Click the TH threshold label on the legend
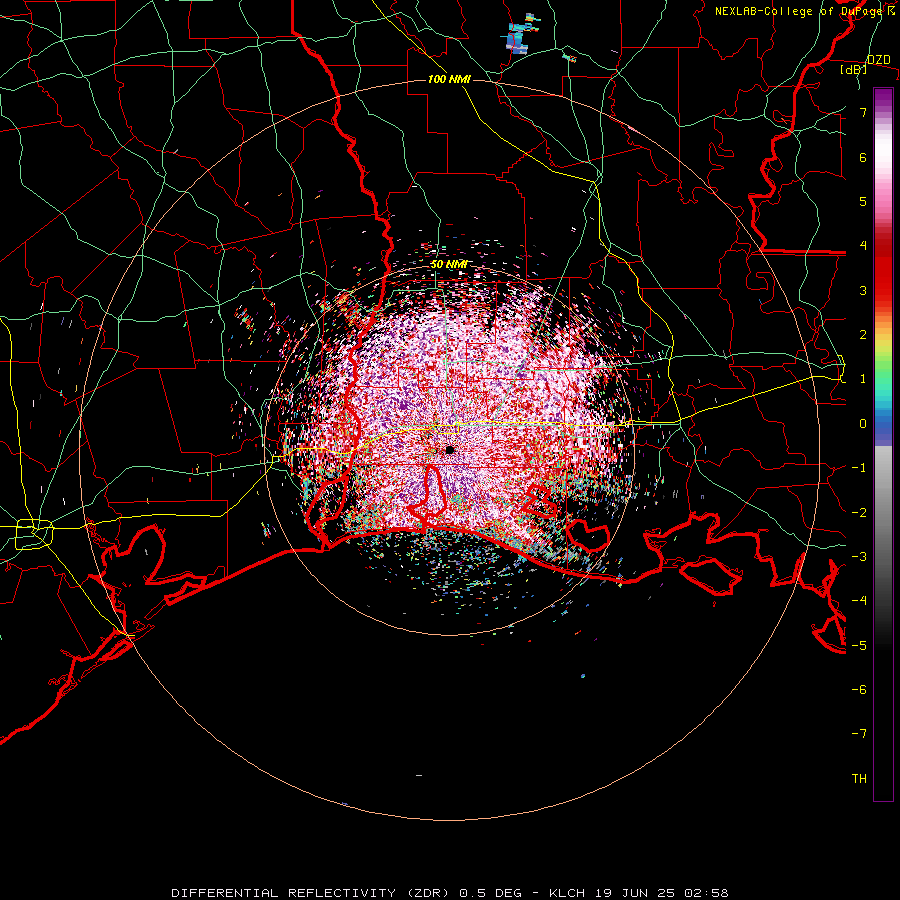The width and height of the screenshot is (900, 900). [x=859, y=779]
